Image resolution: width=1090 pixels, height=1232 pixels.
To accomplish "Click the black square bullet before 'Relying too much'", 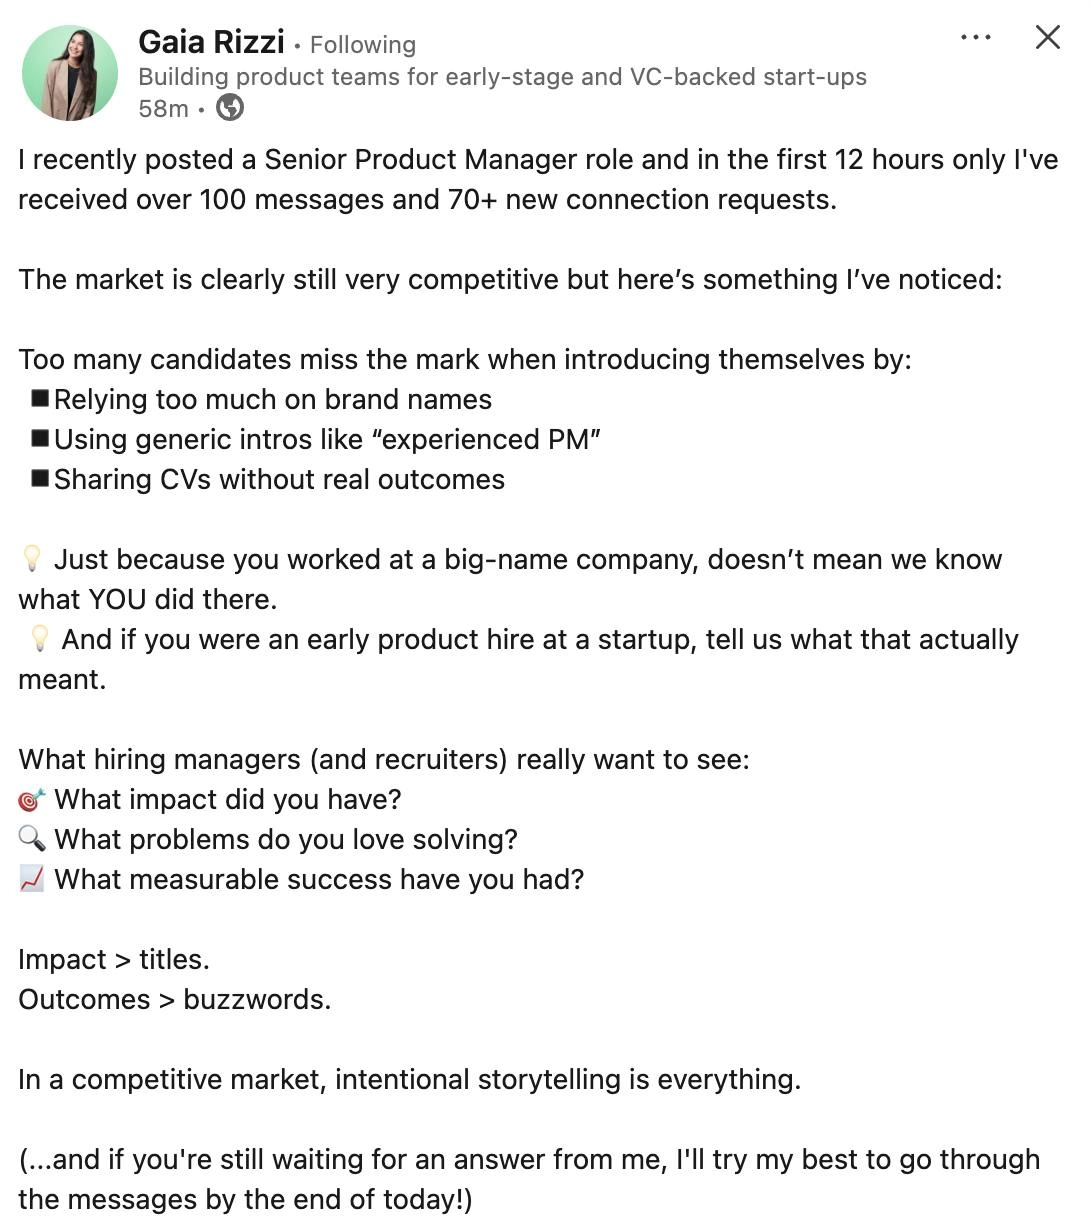I will tap(40, 398).
